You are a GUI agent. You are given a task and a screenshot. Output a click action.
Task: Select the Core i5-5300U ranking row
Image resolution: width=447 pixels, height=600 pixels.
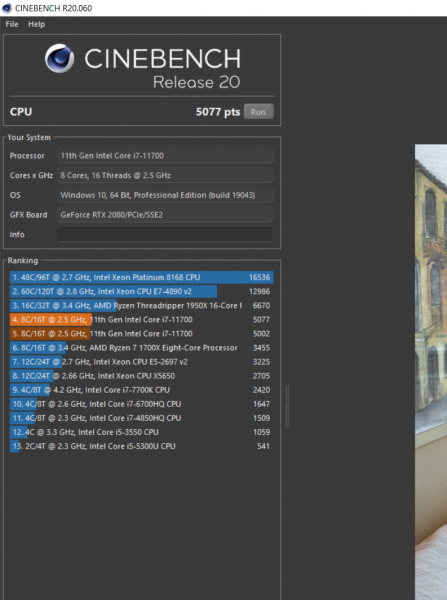click(142, 446)
